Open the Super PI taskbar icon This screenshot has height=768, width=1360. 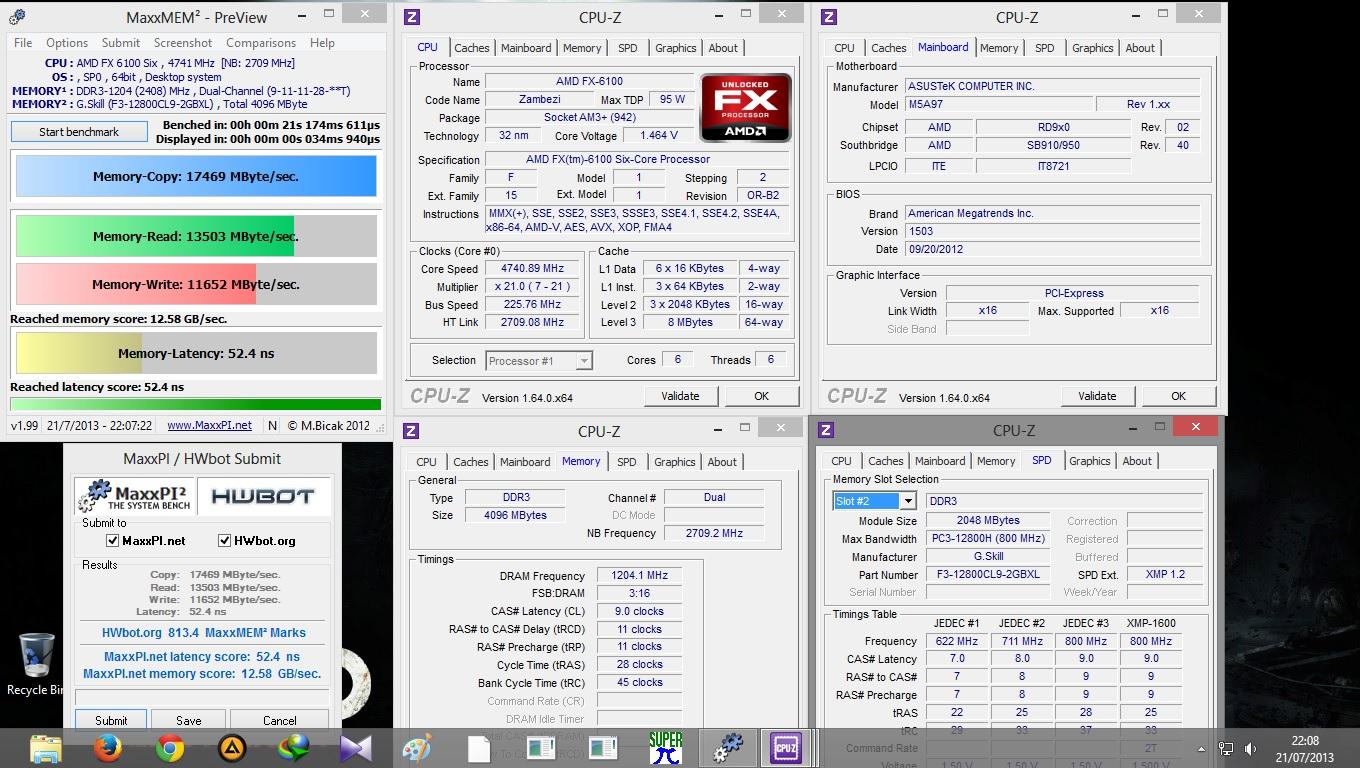coord(665,748)
